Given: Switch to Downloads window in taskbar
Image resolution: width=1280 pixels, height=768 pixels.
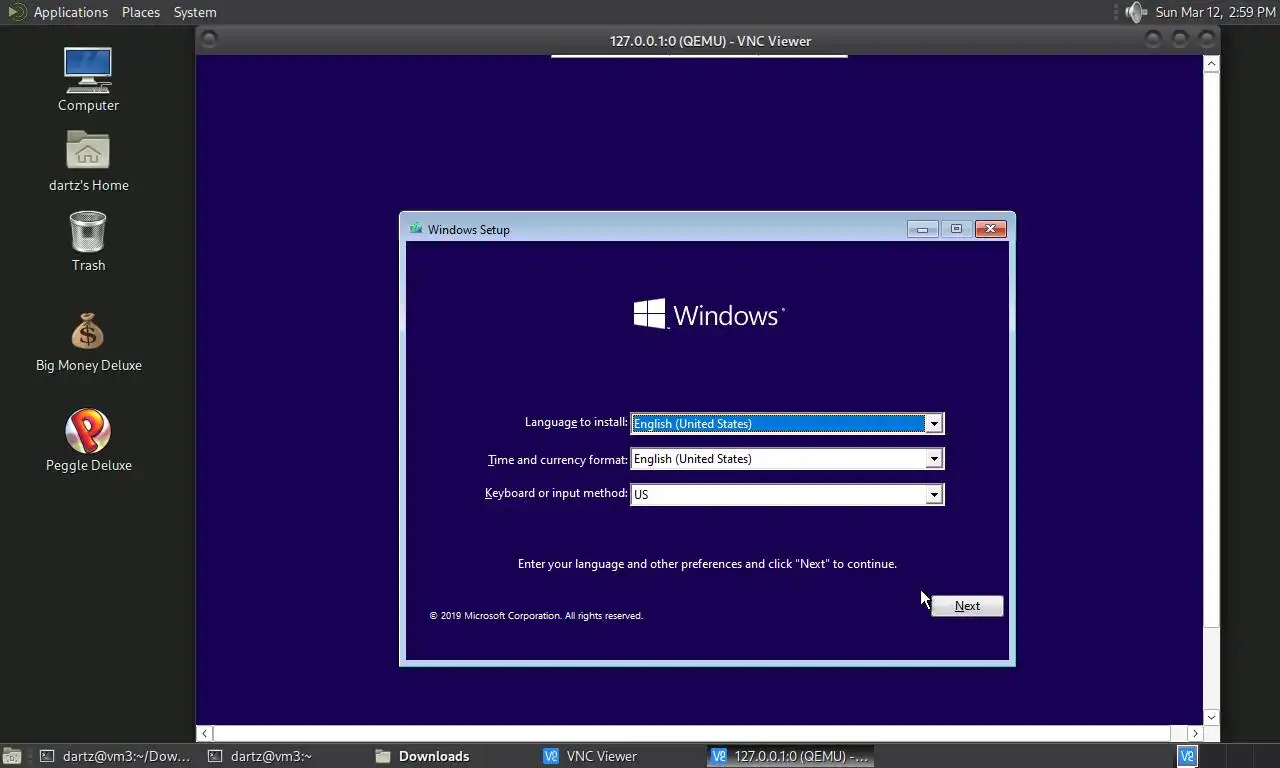Looking at the screenshot, I should click(x=451, y=756).
